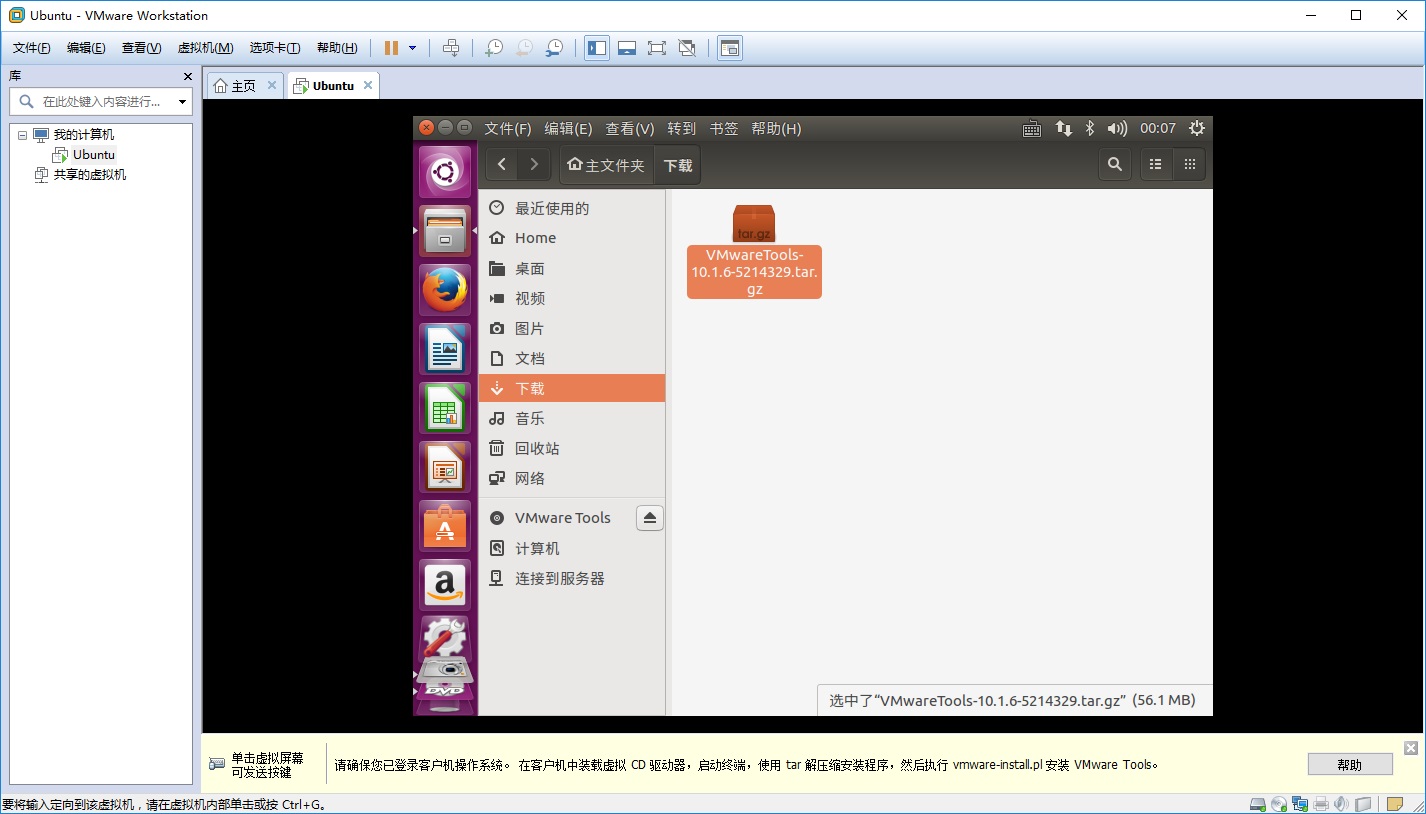Toggle Unity mode icon

pos(687,48)
